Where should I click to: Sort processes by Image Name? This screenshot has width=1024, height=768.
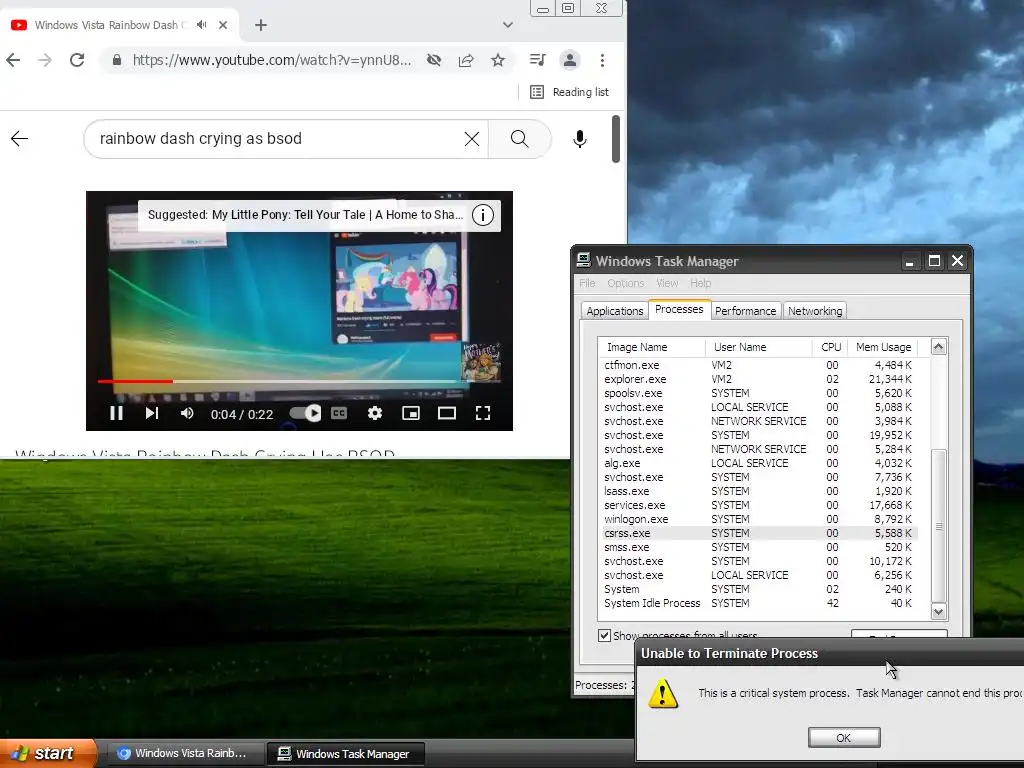[x=651, y=347]
